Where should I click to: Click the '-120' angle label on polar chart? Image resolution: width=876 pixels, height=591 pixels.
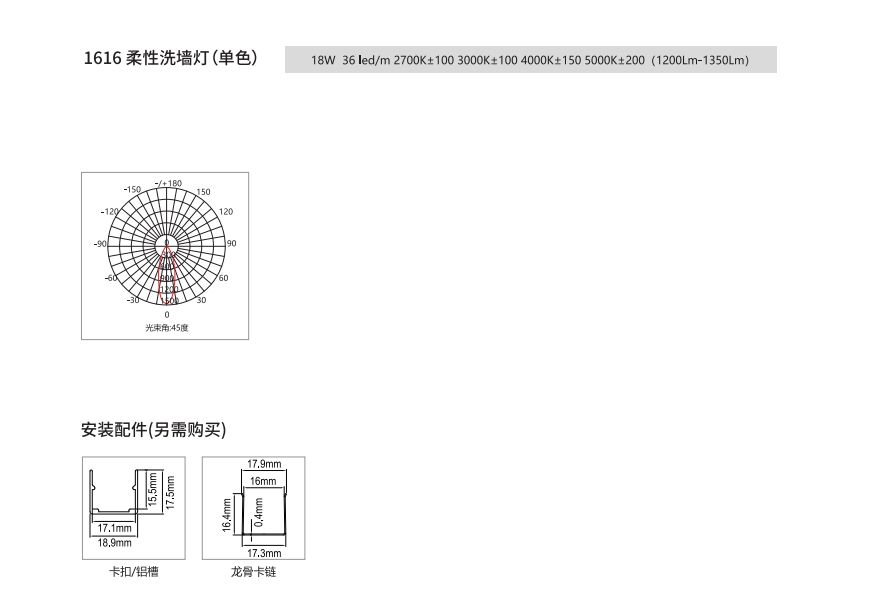click(x=110, y=212)
